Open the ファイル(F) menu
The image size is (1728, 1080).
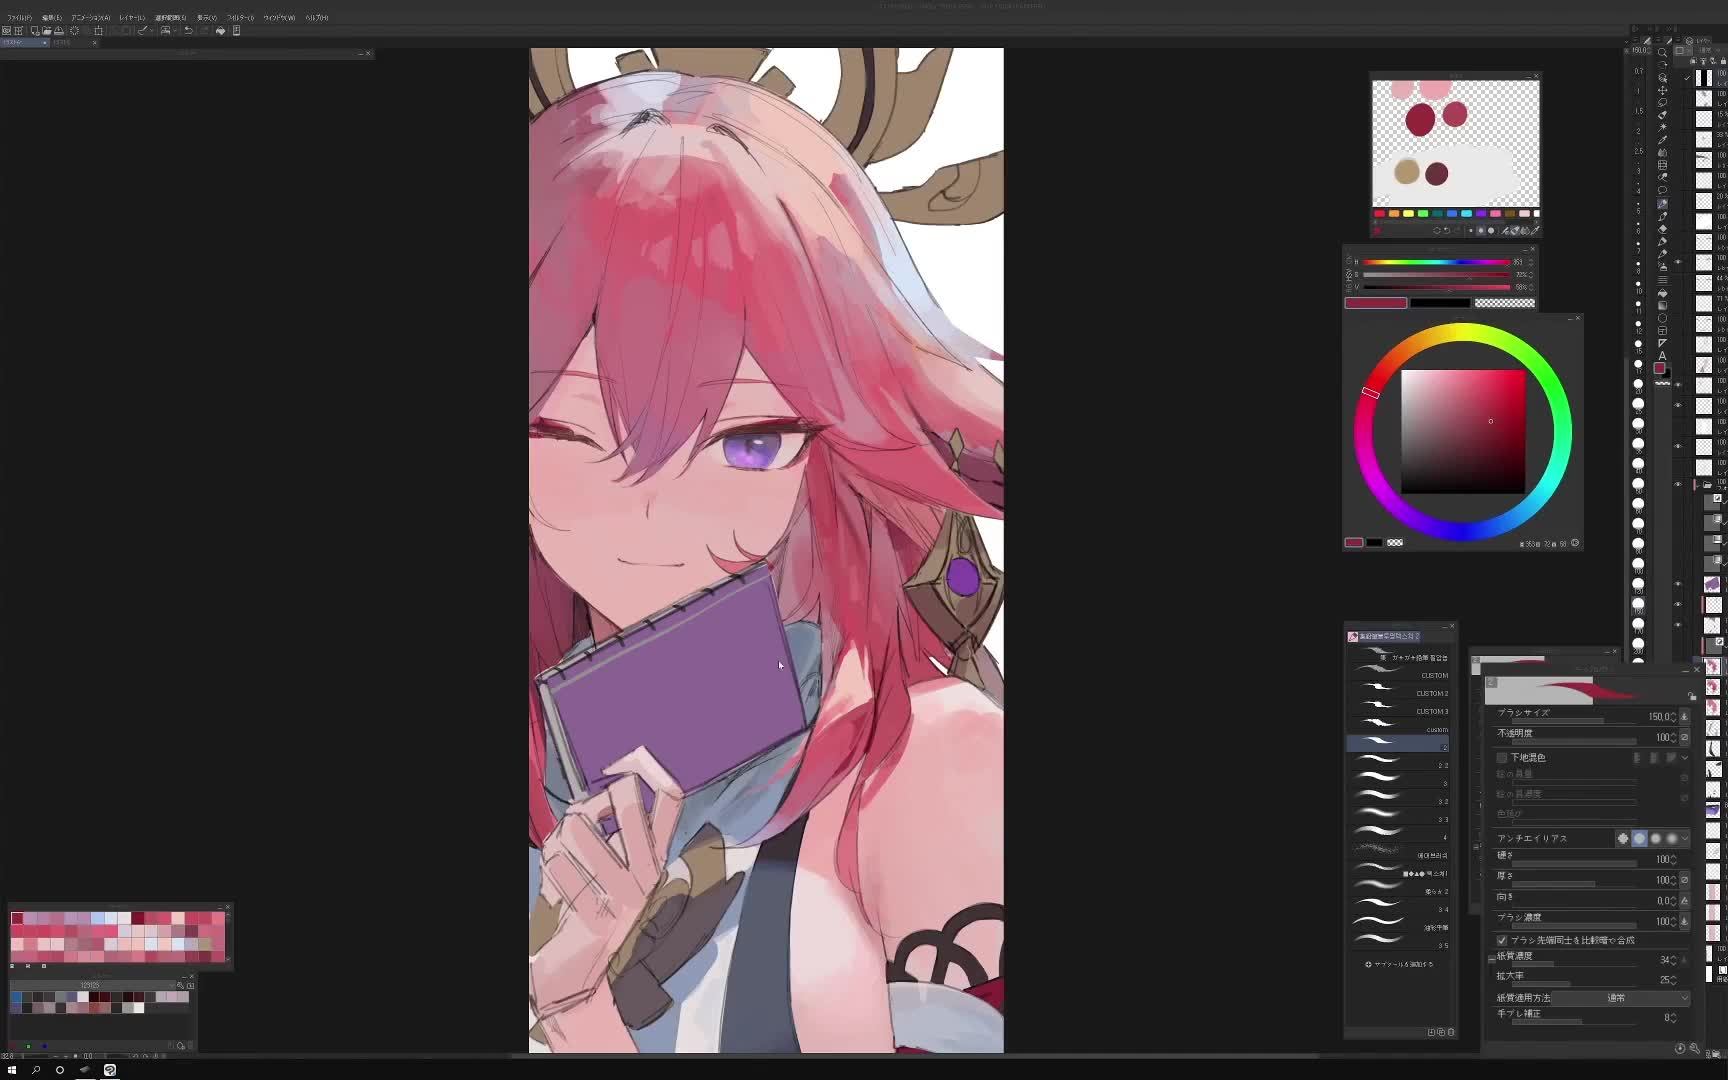(20, 17)
